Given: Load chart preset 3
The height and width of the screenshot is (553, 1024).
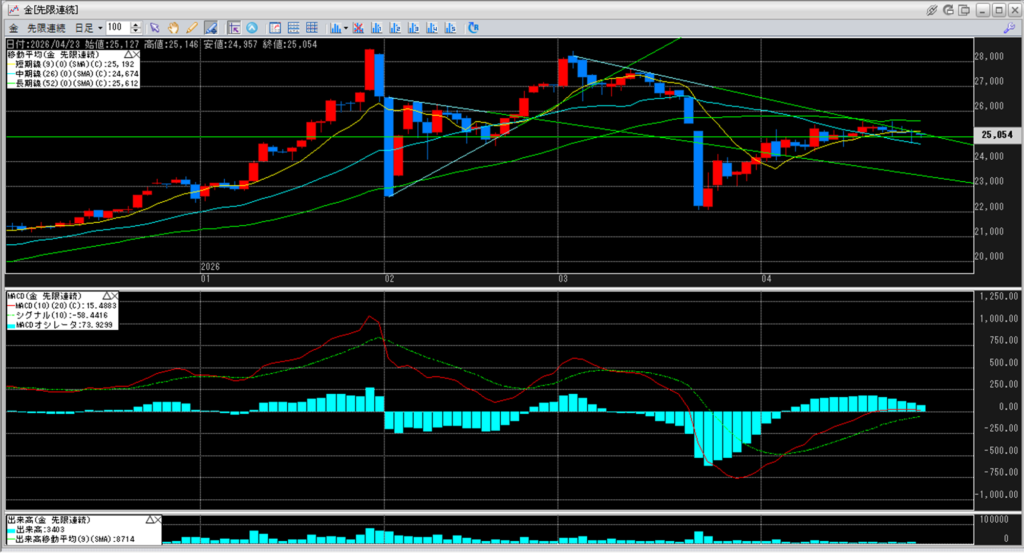Looking at the screenshot, I should point(413,28).
